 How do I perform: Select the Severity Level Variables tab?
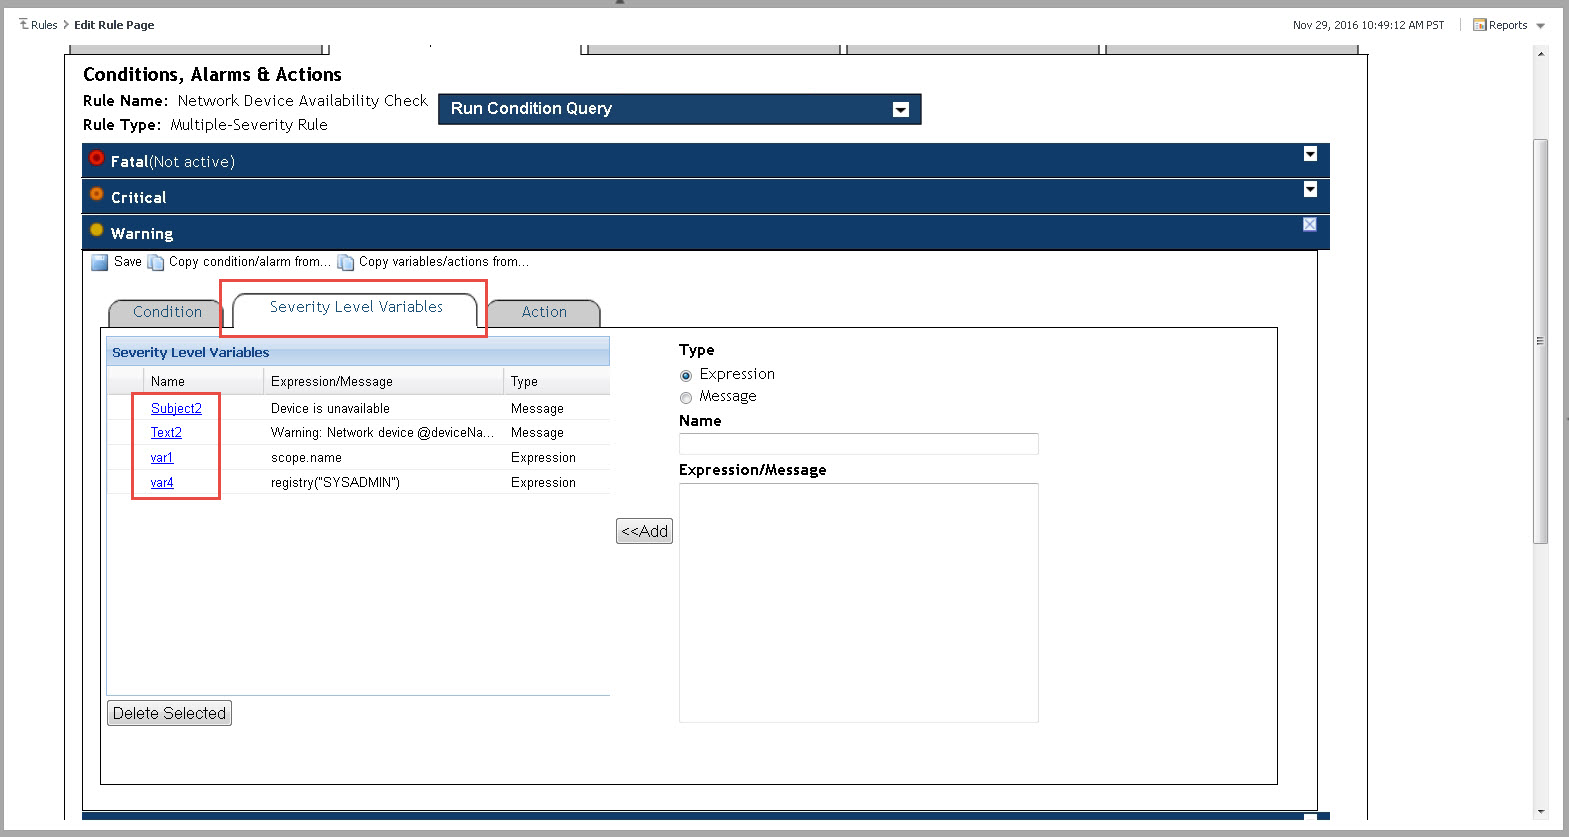pyautogui.click(x=356, y=307)
